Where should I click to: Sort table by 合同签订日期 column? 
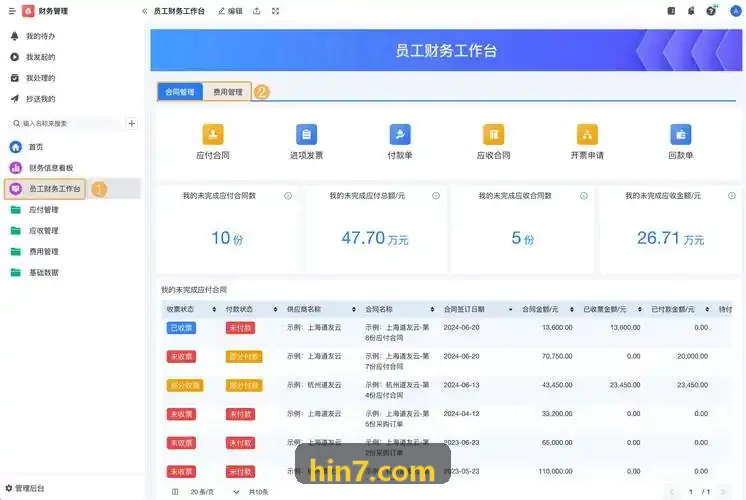[510, 310]
